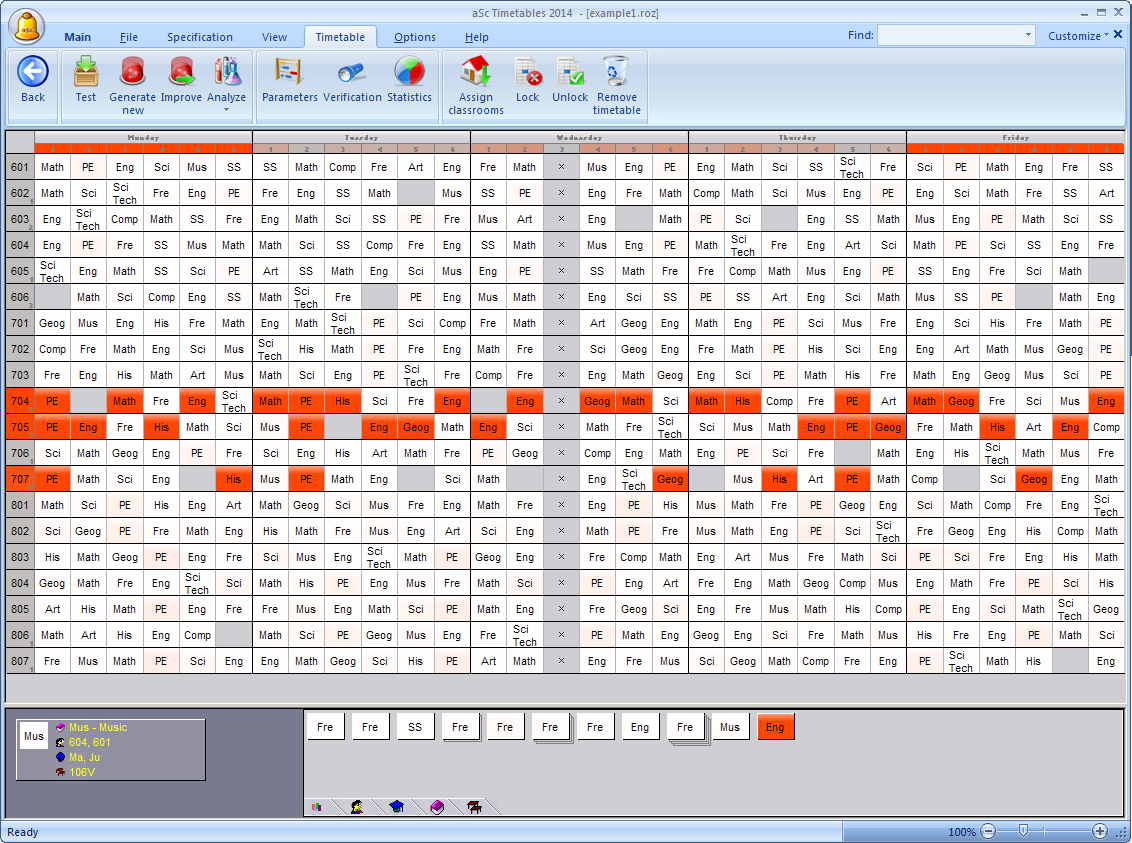This screenshot has width=1132, height=843.
Task: Expand the Analyze dropdown
Action: point(226,109)
